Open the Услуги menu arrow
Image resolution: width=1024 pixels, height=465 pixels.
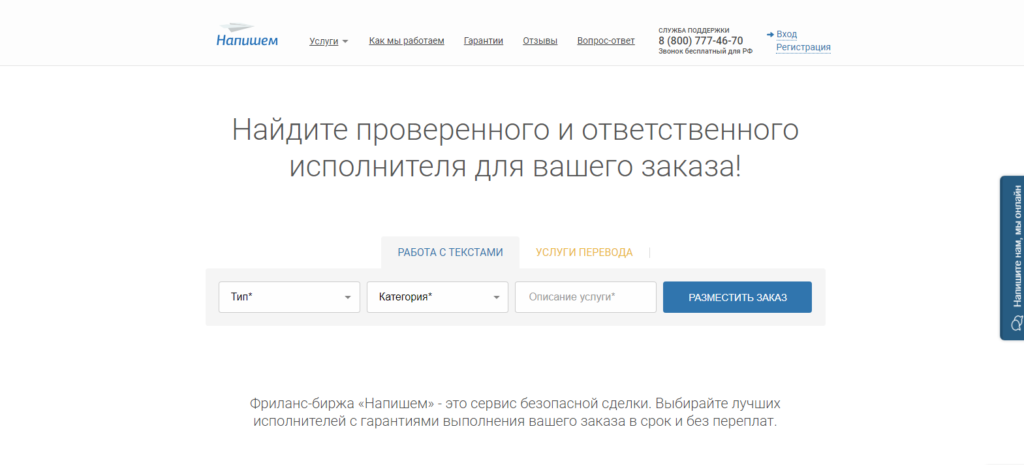[x=345, y=42]
